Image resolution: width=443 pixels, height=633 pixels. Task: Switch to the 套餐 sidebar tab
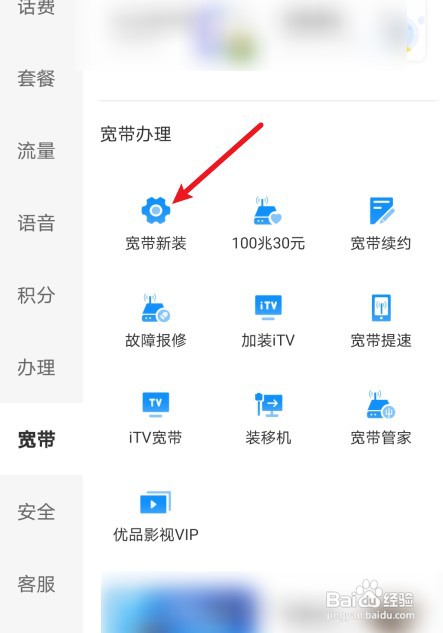click(x=36, y=78)
